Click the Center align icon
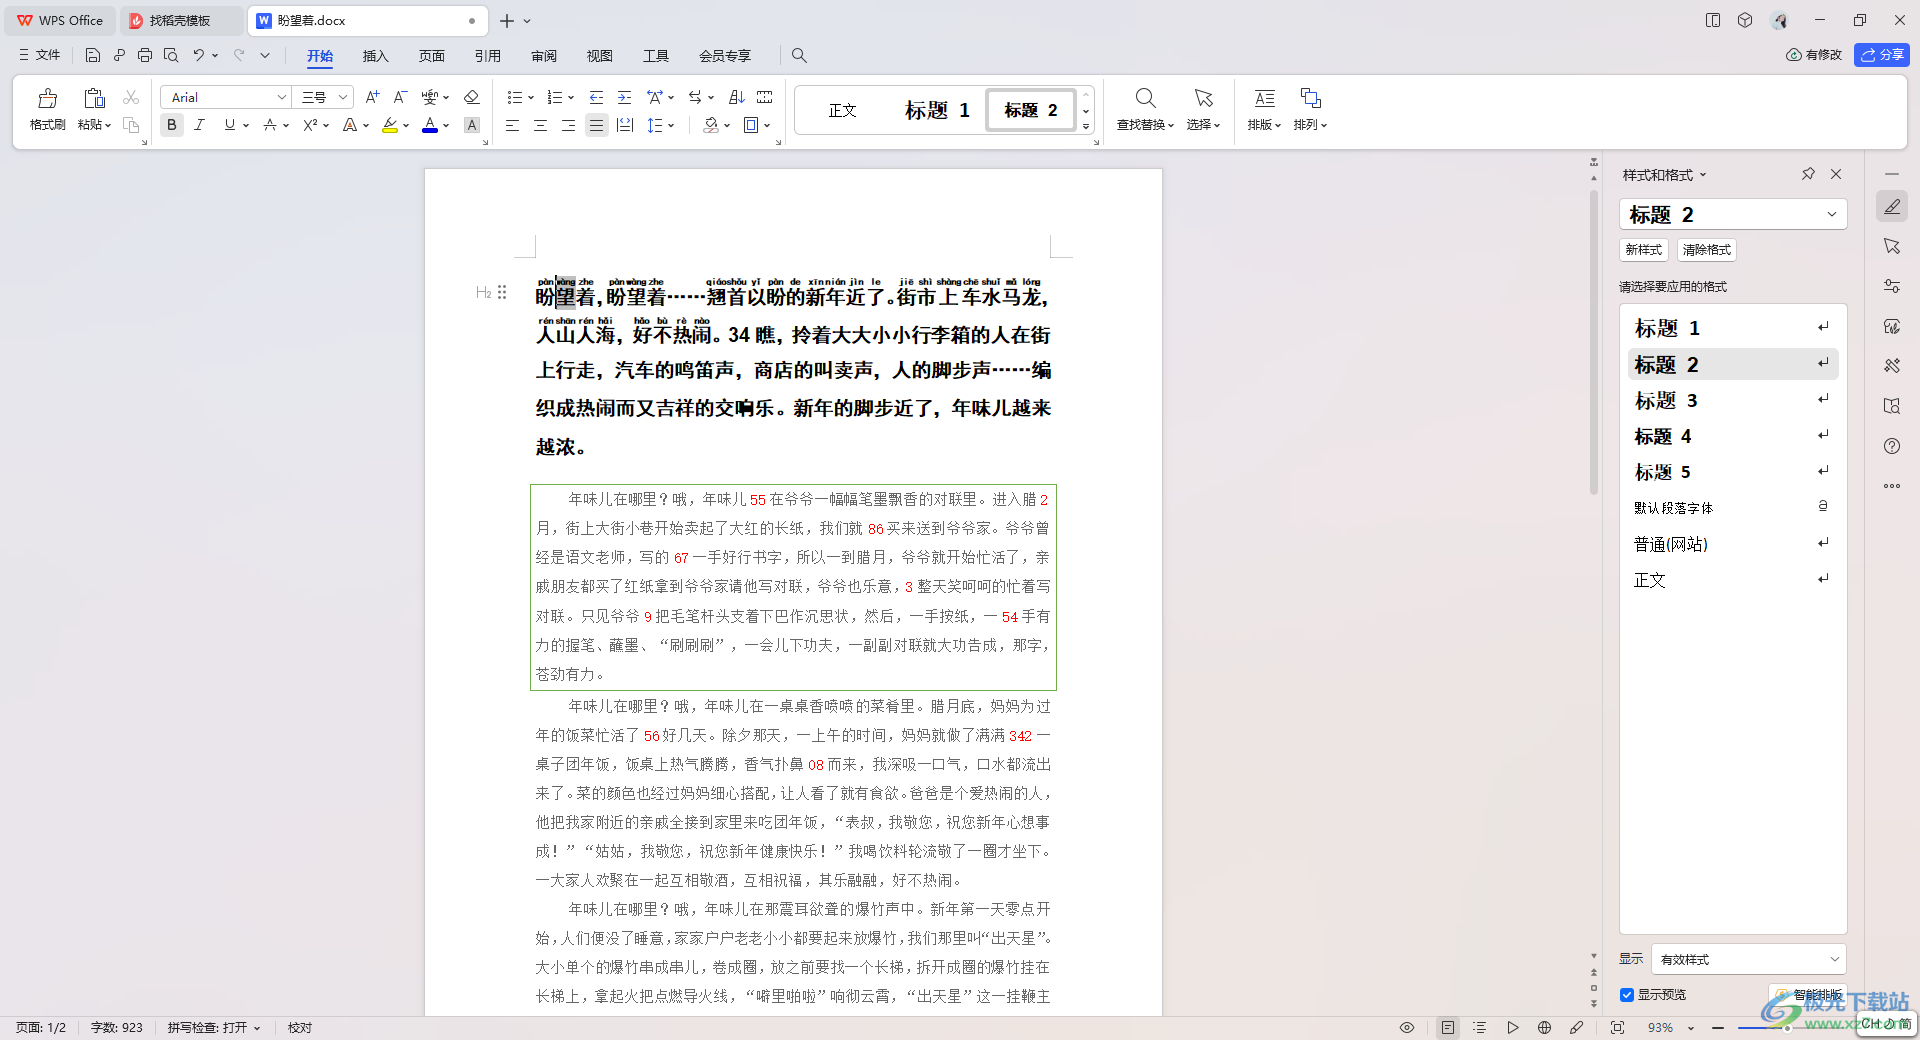This screenshot has width=1920, height=1040. 540,125
